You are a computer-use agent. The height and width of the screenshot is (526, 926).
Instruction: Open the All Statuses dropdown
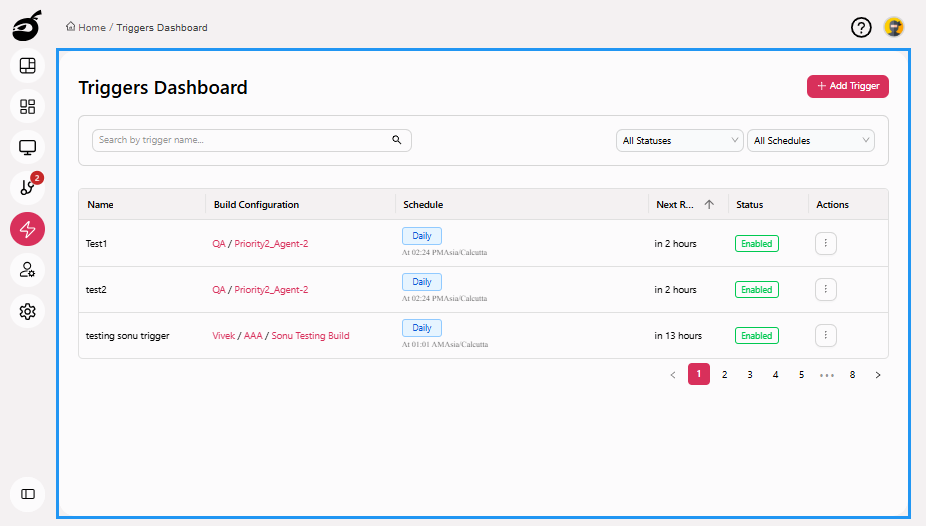679,141
